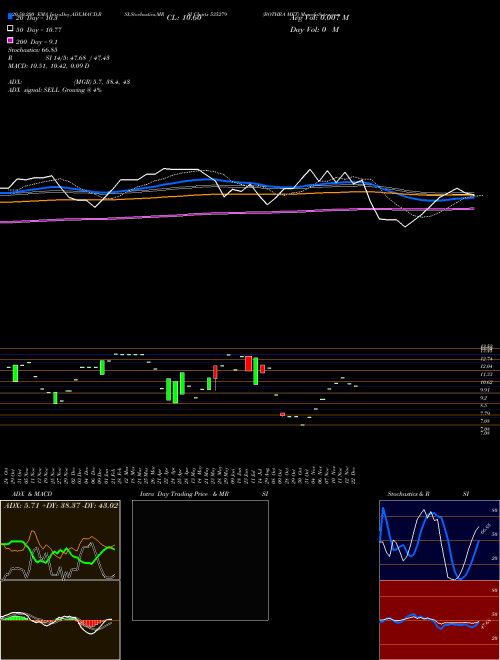The width and height of the screenshot is (500, 660).
Task: Click the blue 20 Day EMA legend swatch
Action: (x=10, y=16)
